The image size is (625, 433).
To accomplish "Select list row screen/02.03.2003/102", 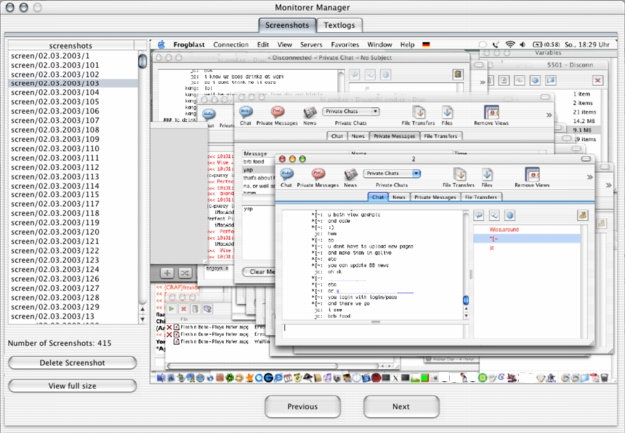I will [x=73, y=75].
